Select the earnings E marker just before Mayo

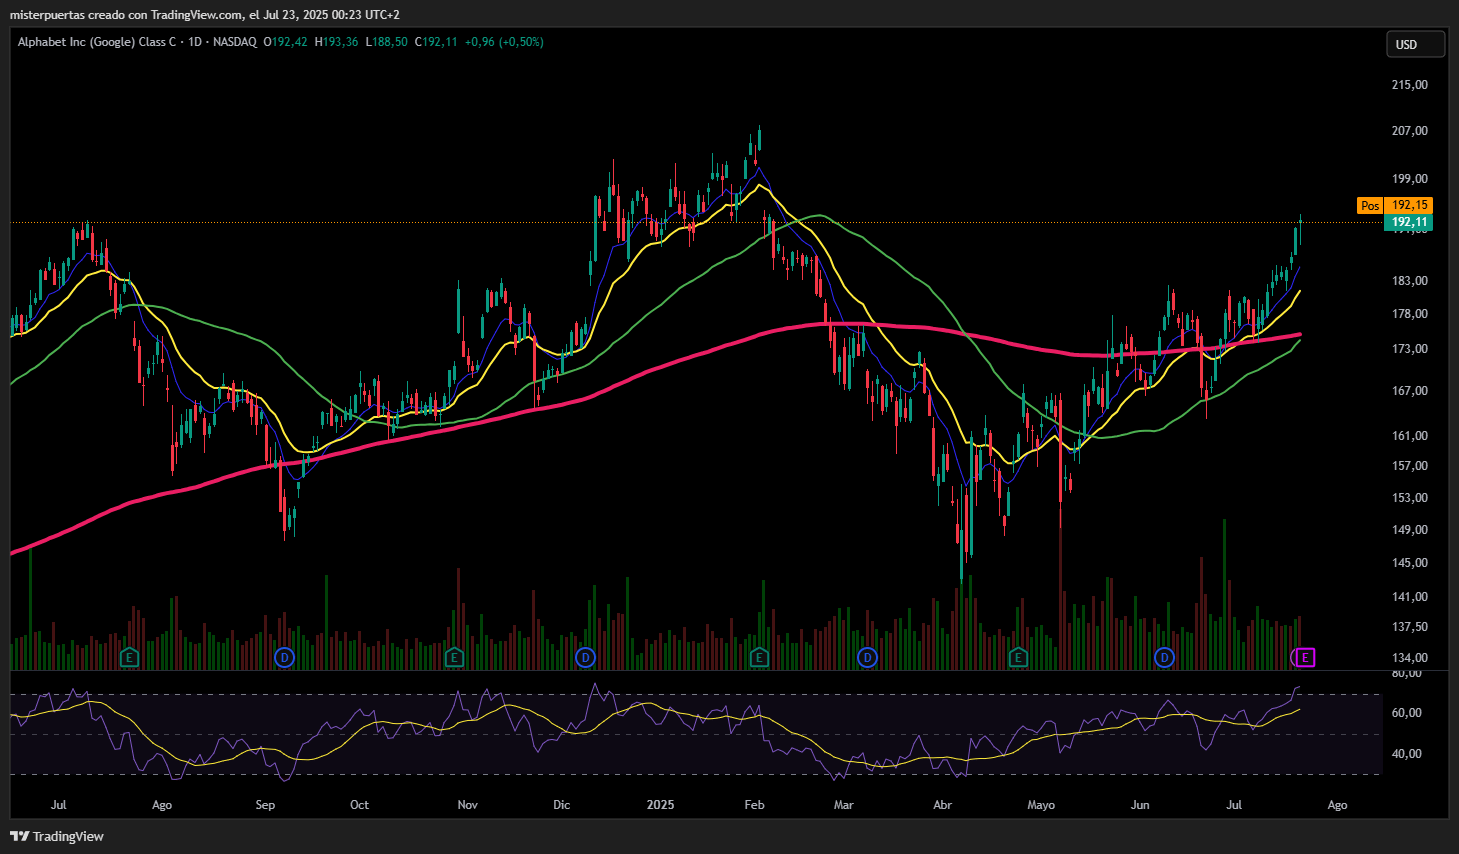pos(1018,657)
